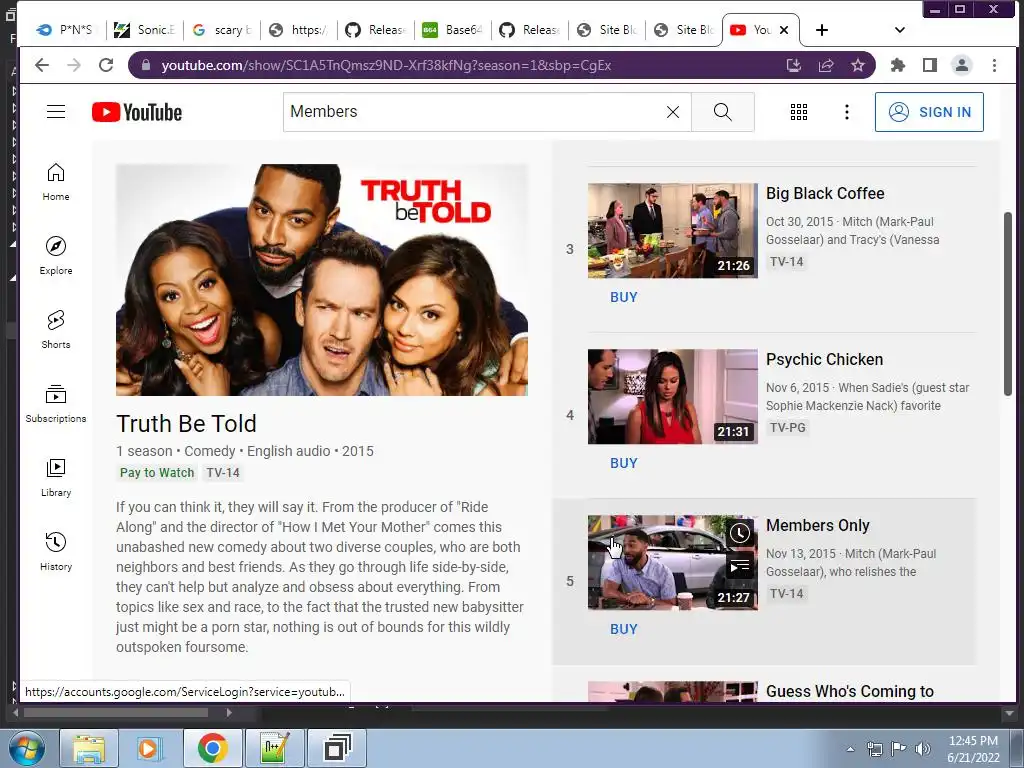The width and height of the screenshot is (1024, 768).
Task: Open Library in the sidebar
Action: point(56,478)
